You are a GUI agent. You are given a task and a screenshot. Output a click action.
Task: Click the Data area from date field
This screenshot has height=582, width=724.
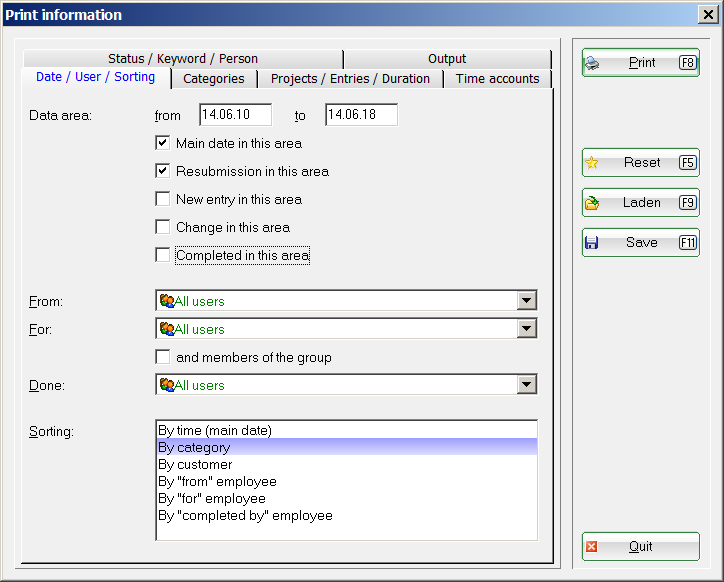[x=235, y=116]
